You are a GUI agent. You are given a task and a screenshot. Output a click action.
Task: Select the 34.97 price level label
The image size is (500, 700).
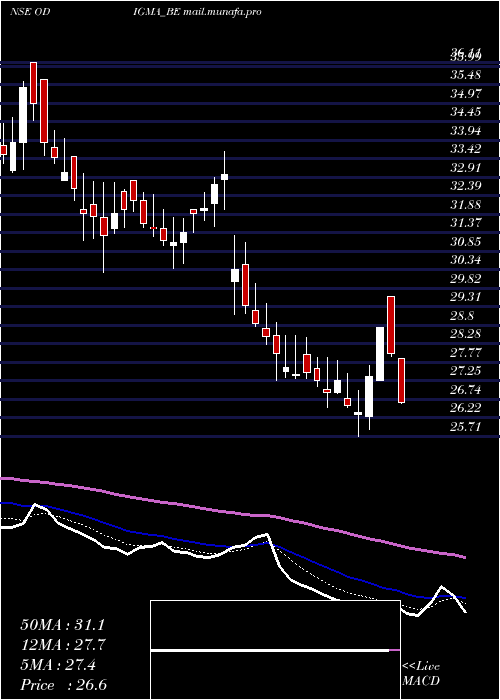[465, 93]
